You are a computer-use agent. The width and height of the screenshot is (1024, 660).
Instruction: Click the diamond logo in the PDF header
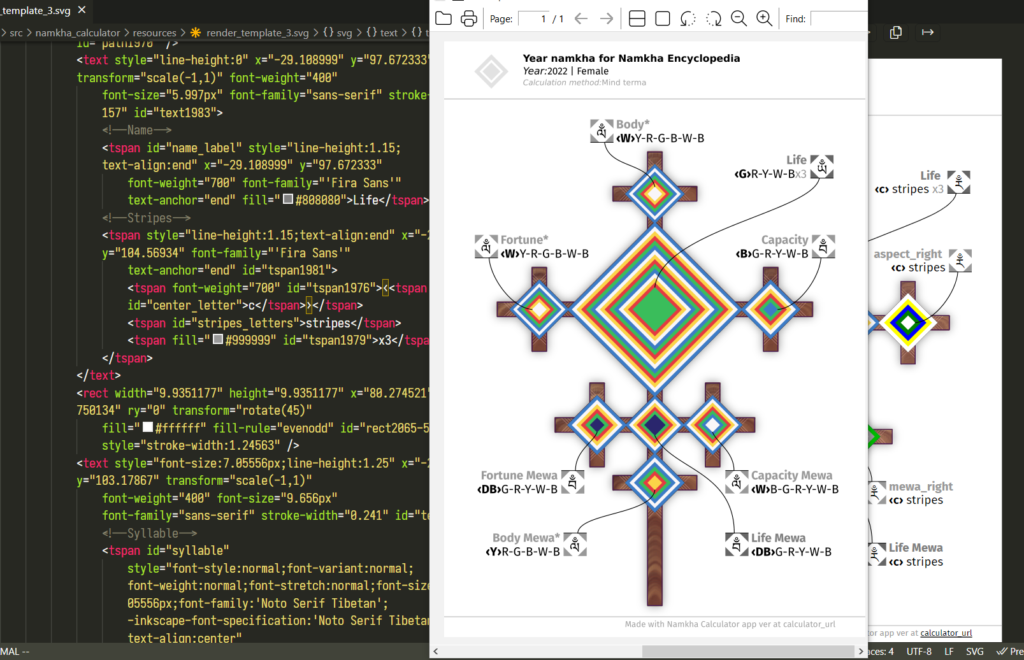(x=491, y=71)
